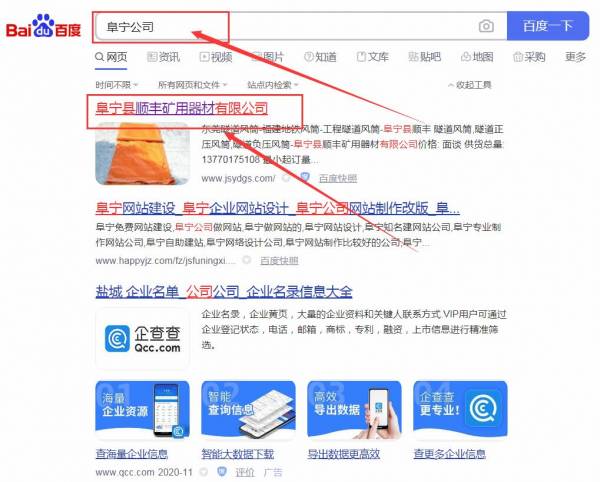Screen dimensions: 600x482
Task: Switch to the 地图 tab
Action: coord(477,57)
